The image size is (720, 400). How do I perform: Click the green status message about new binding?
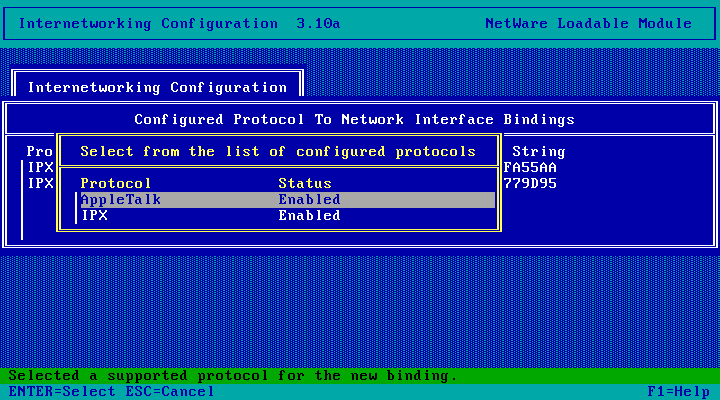(233, 376)
